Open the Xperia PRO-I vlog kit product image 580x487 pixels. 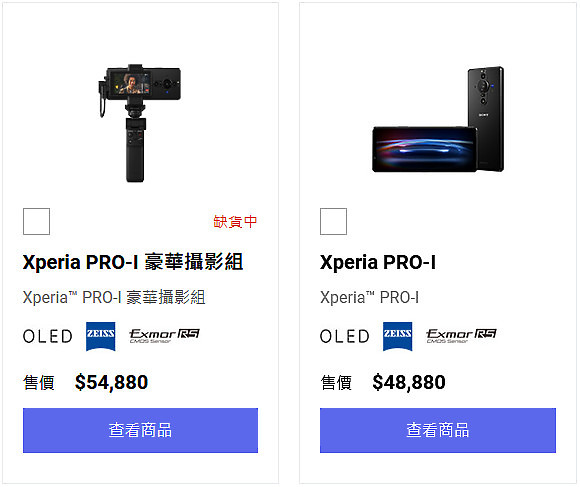point(140,123)
